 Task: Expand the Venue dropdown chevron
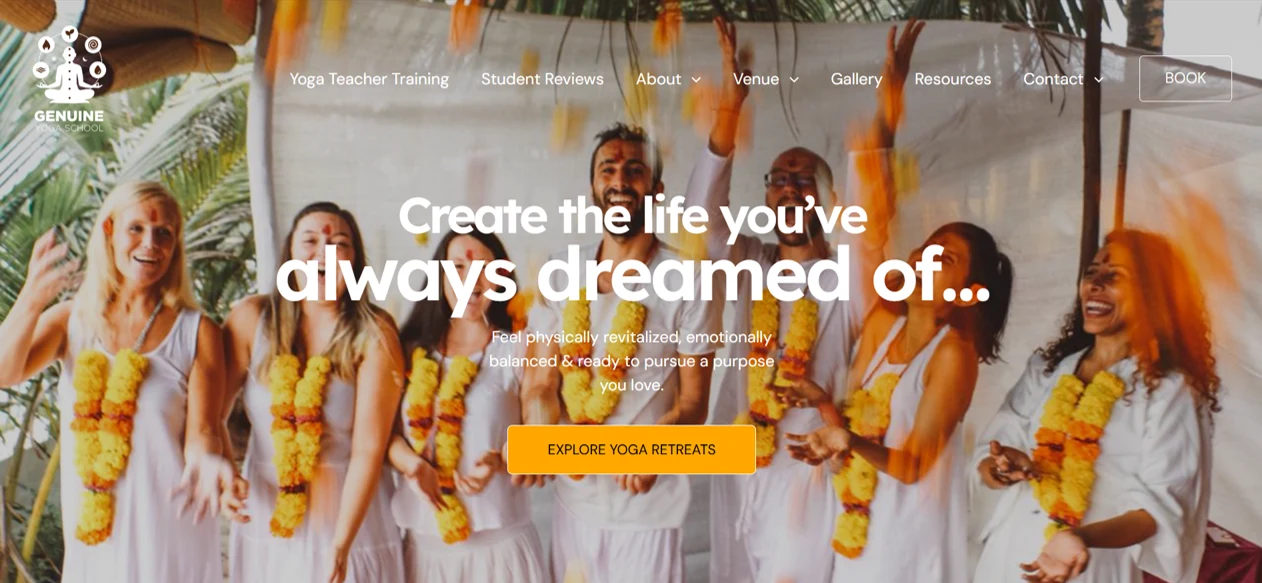794,80
